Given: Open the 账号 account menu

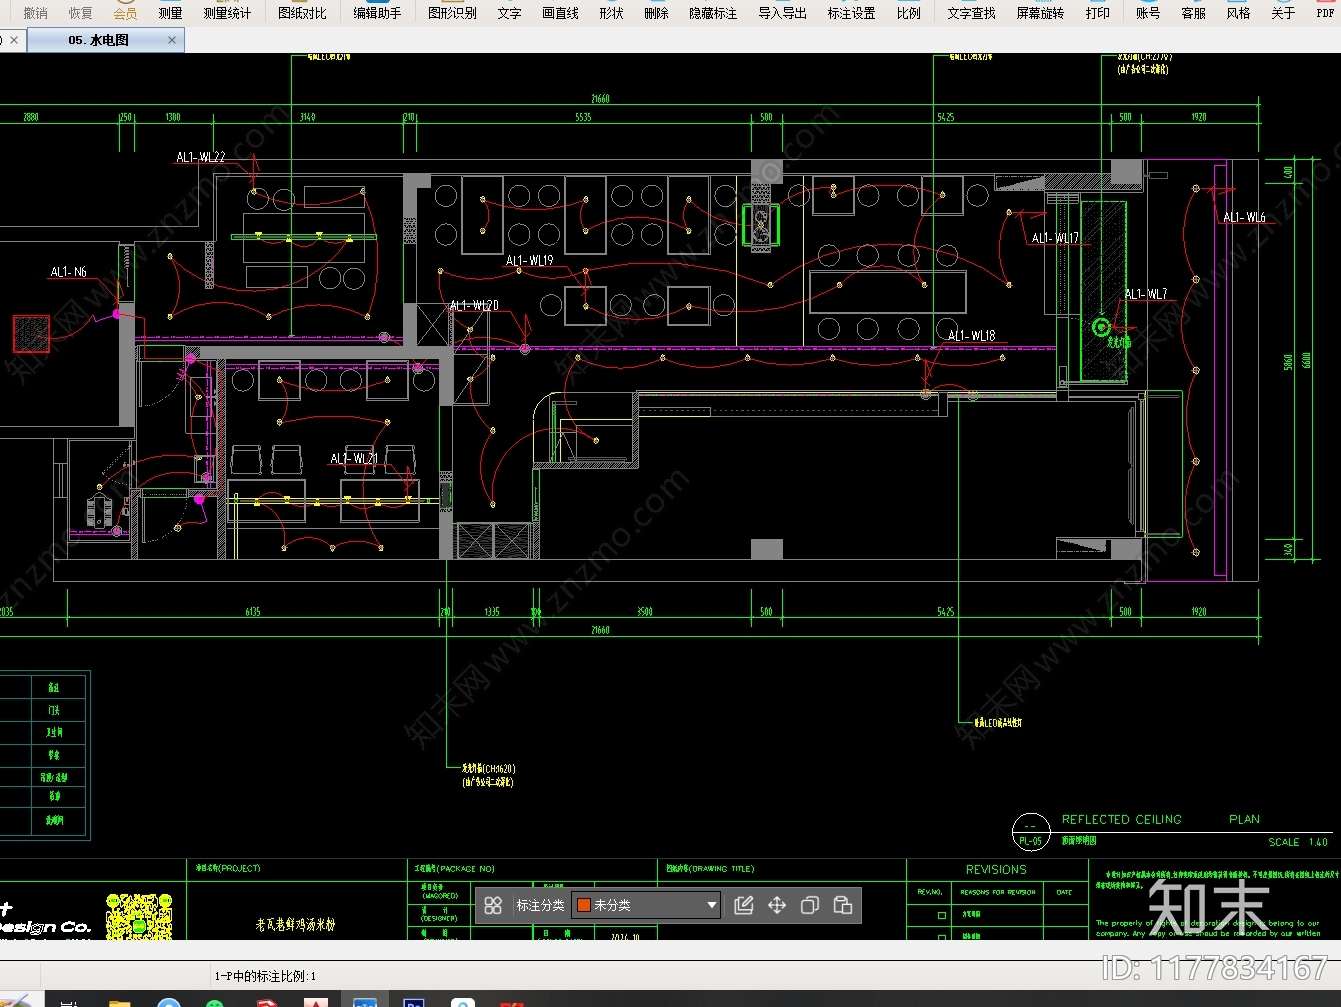Looking at the screenshot, I should click(1148, 13).
